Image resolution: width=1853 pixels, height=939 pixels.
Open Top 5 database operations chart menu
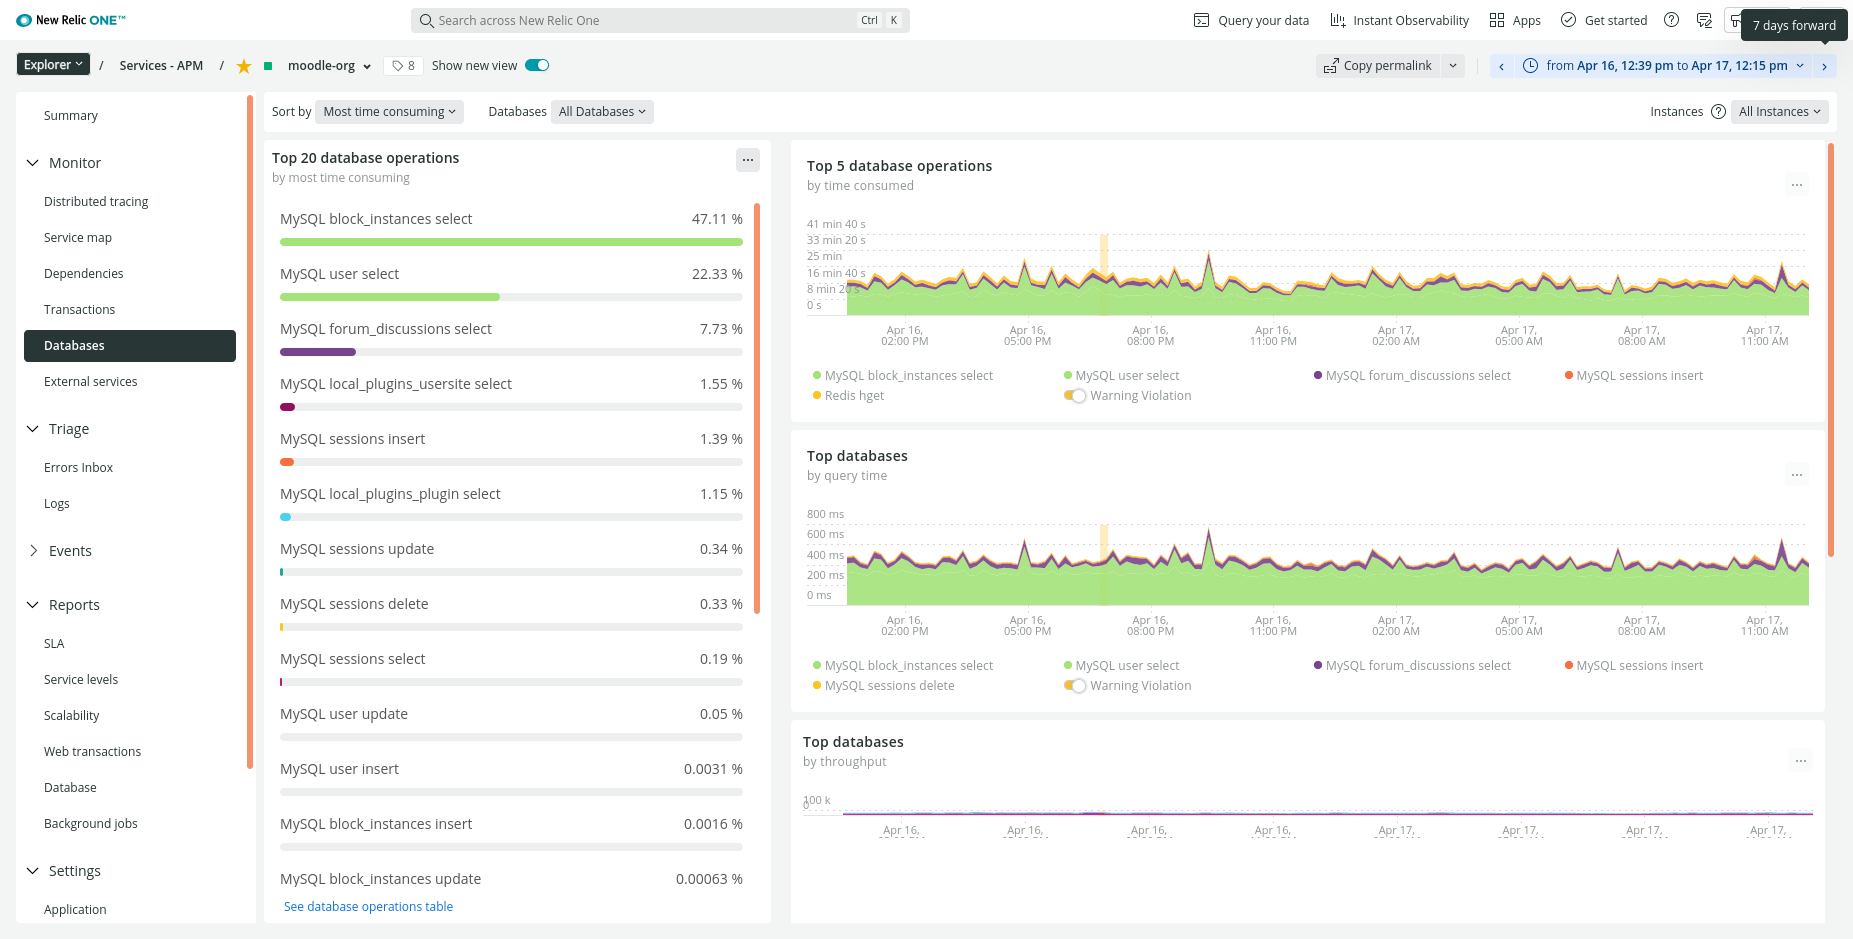(1797, 185)
